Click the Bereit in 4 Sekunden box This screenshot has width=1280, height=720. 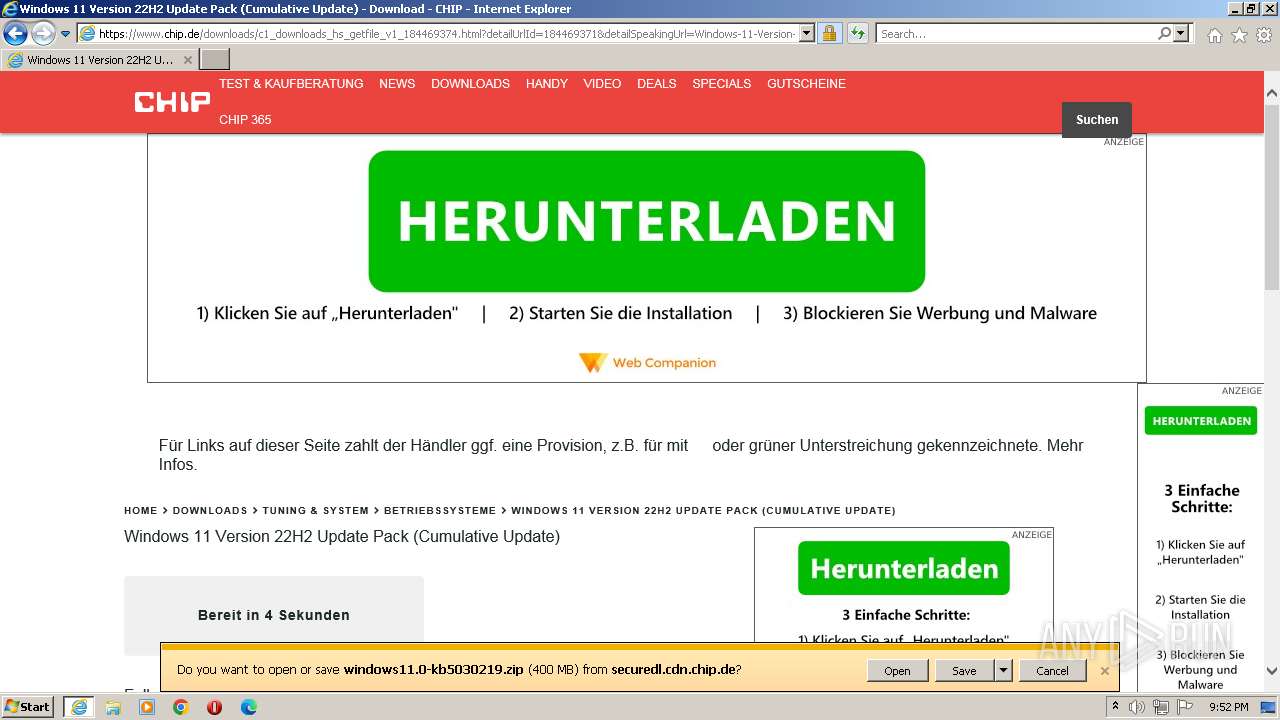(x=274, y=615)
